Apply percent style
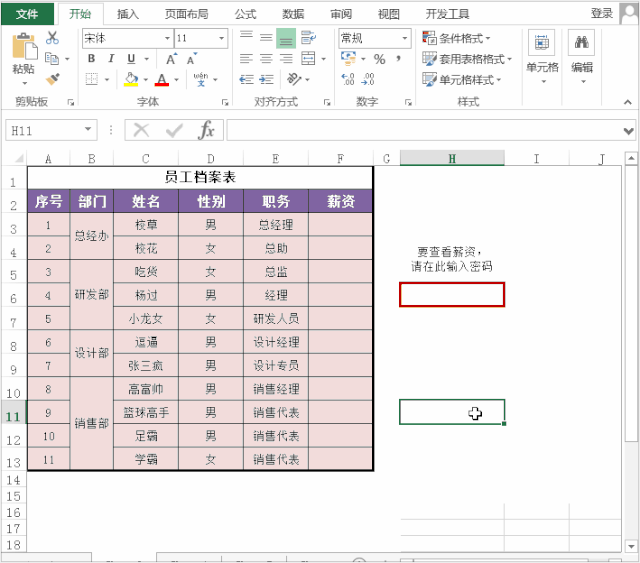This screenshot has width=640, height=563. tap(380, 59)
